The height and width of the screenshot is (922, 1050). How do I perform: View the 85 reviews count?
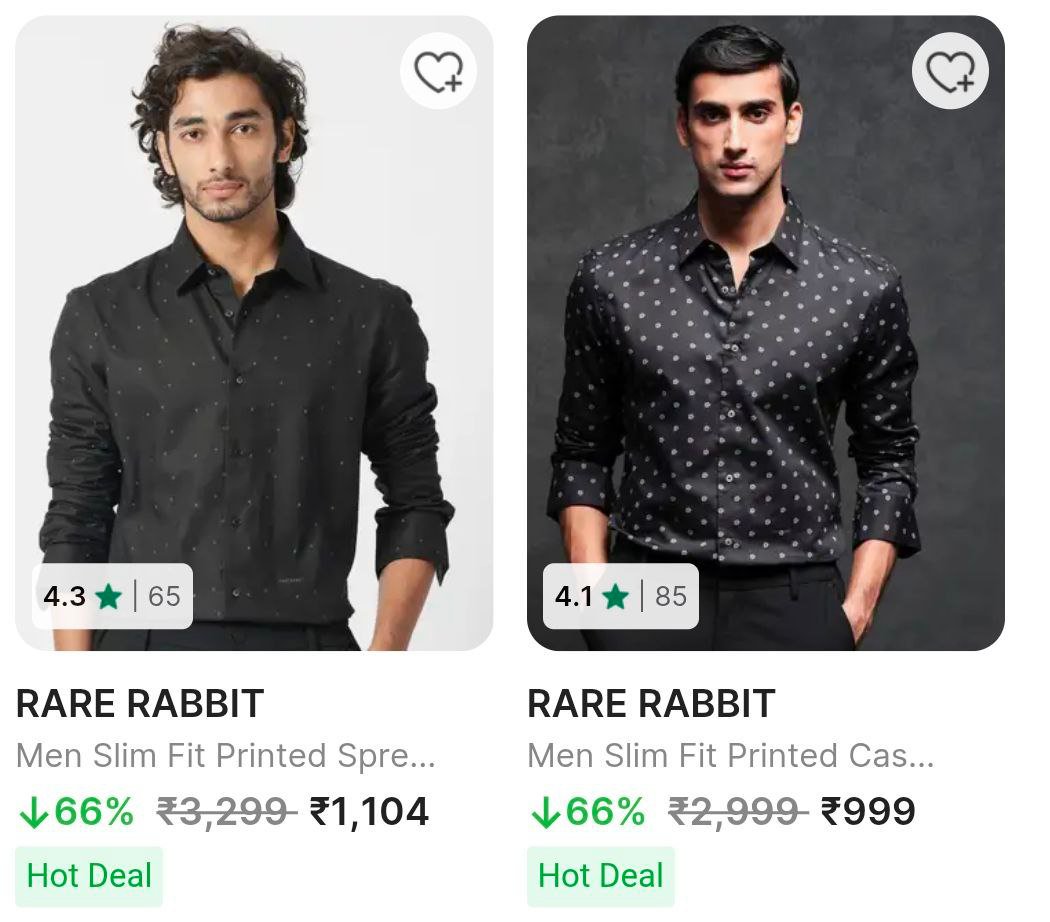pyautogui.click(x=671, y=597)
